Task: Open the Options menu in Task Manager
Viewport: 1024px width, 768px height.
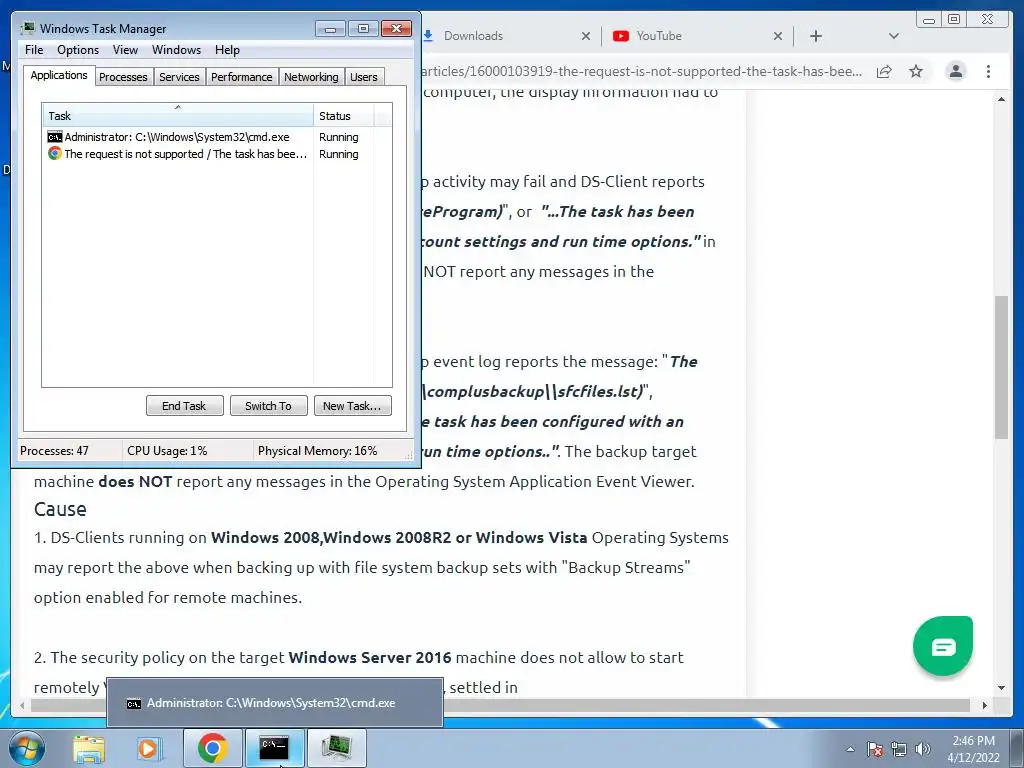Action: pos(78,50)
